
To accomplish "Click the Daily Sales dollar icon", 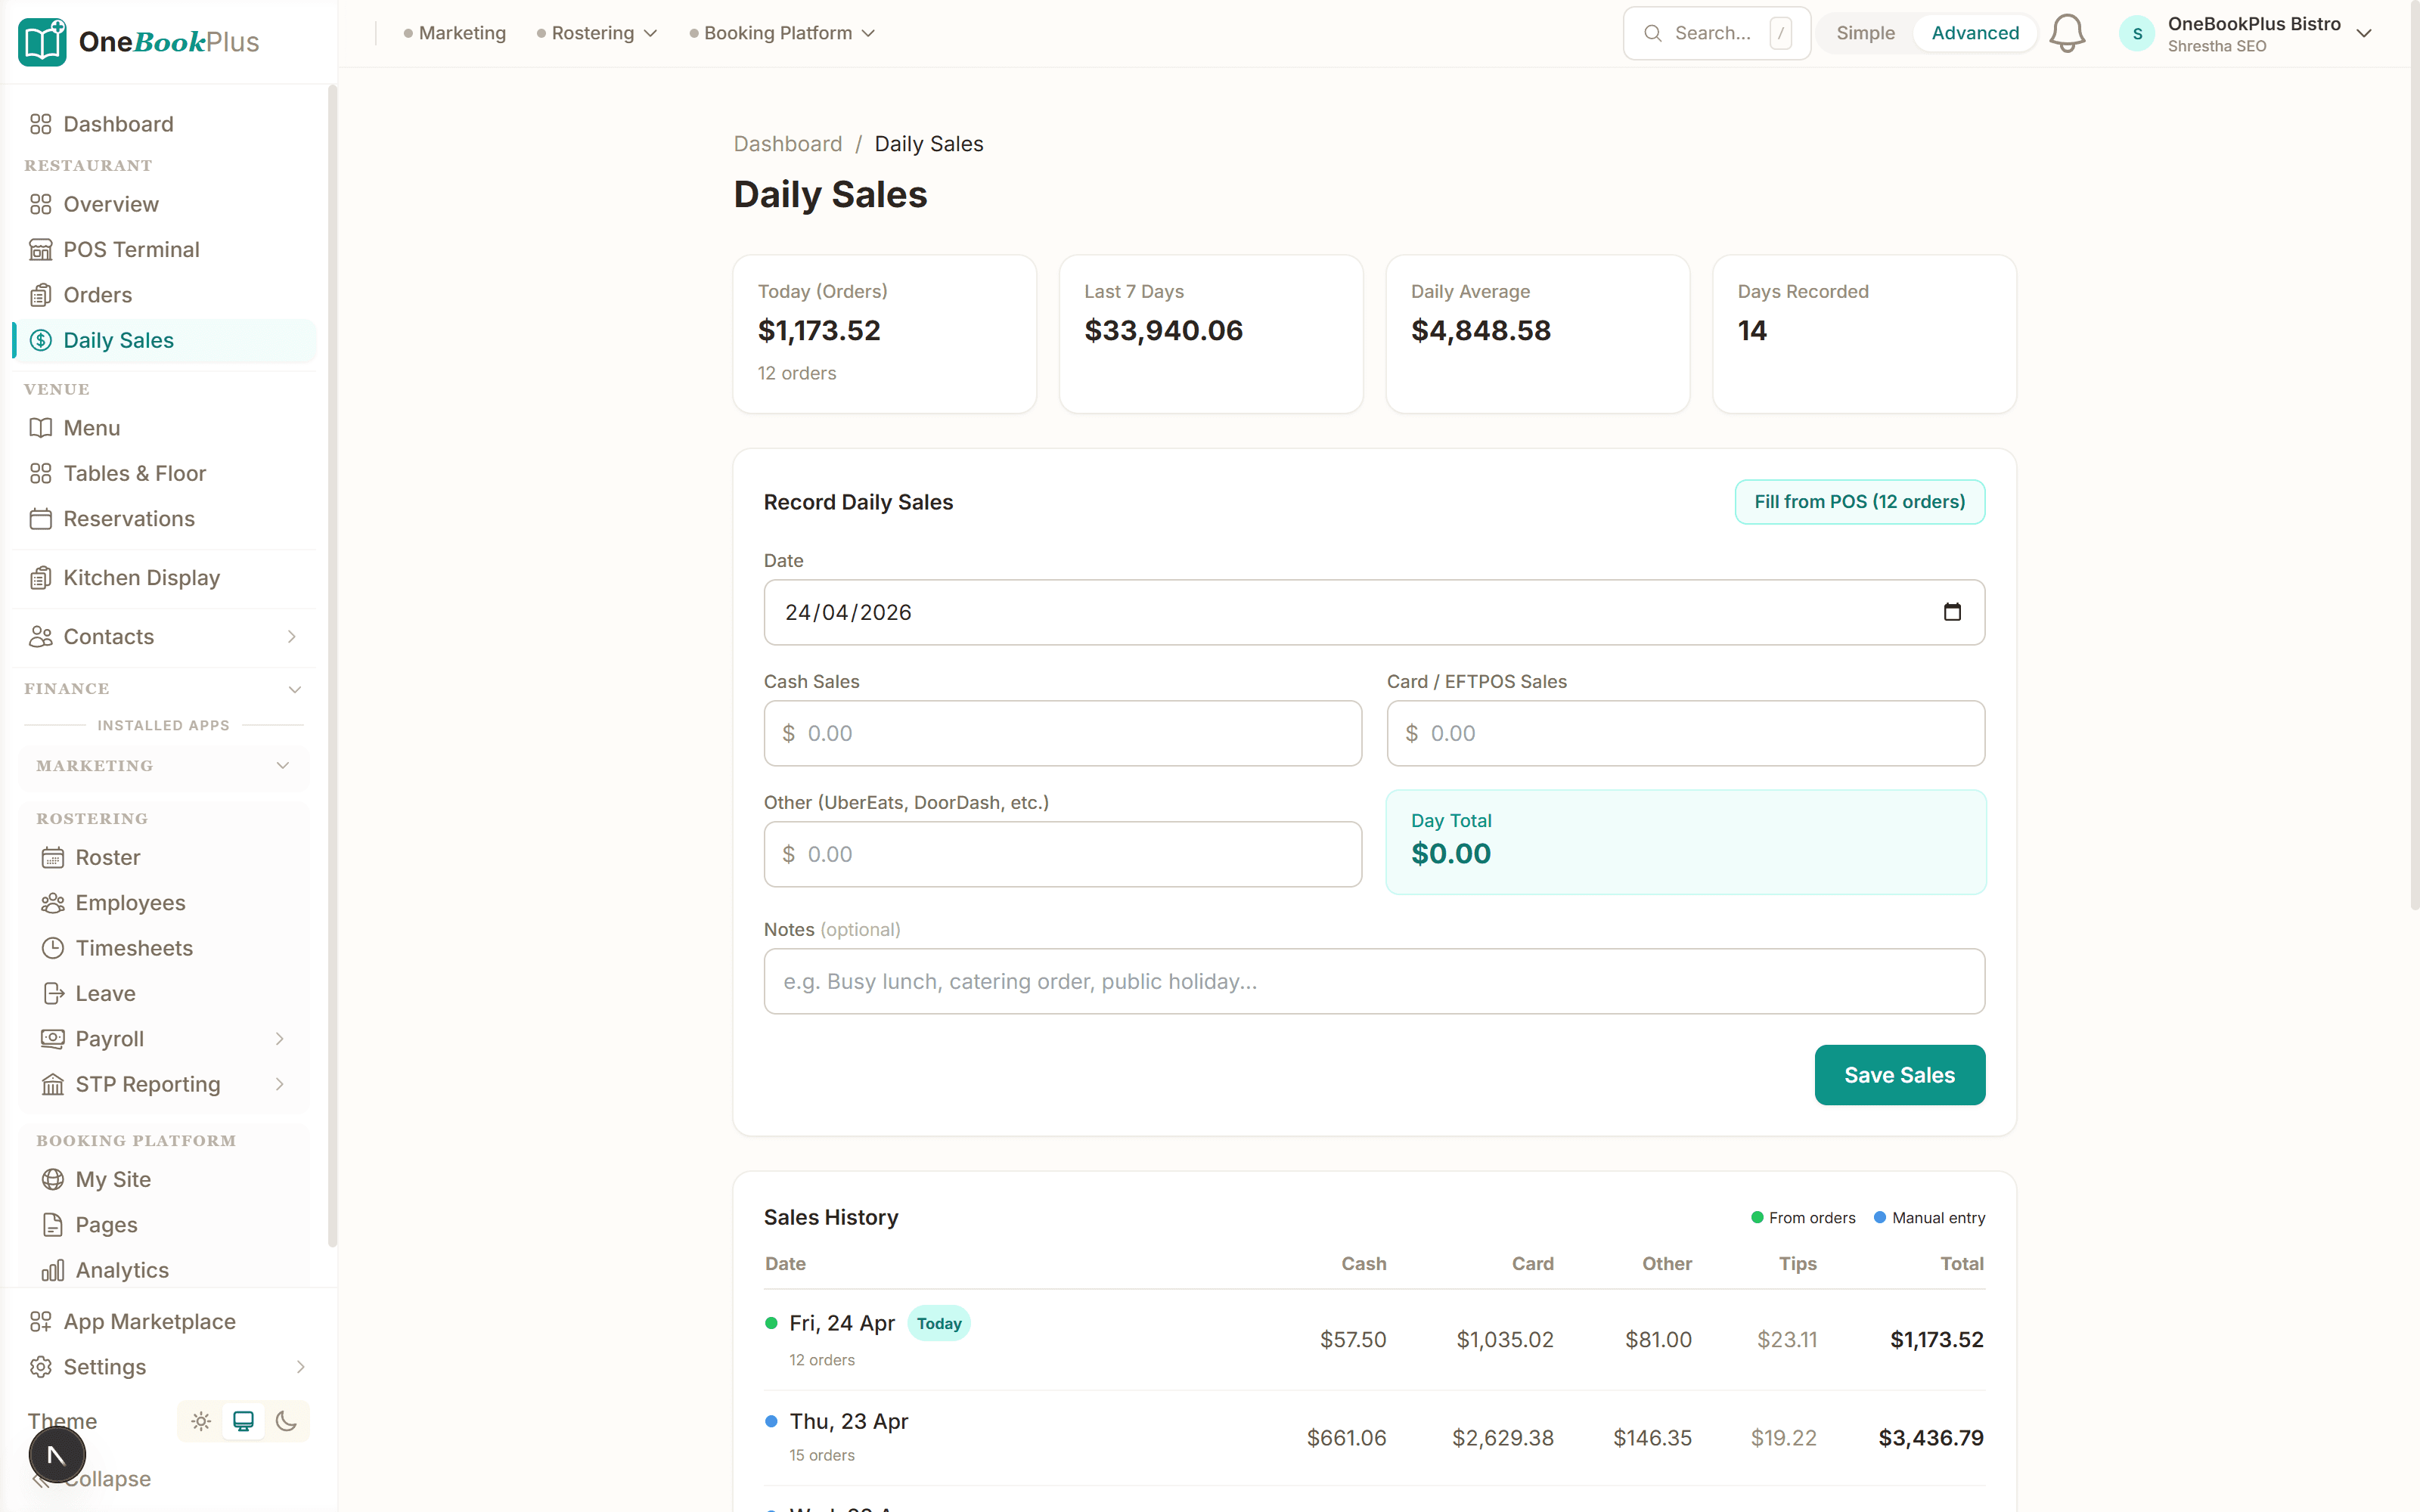I will pyautogui.click(x=40, y=340).
